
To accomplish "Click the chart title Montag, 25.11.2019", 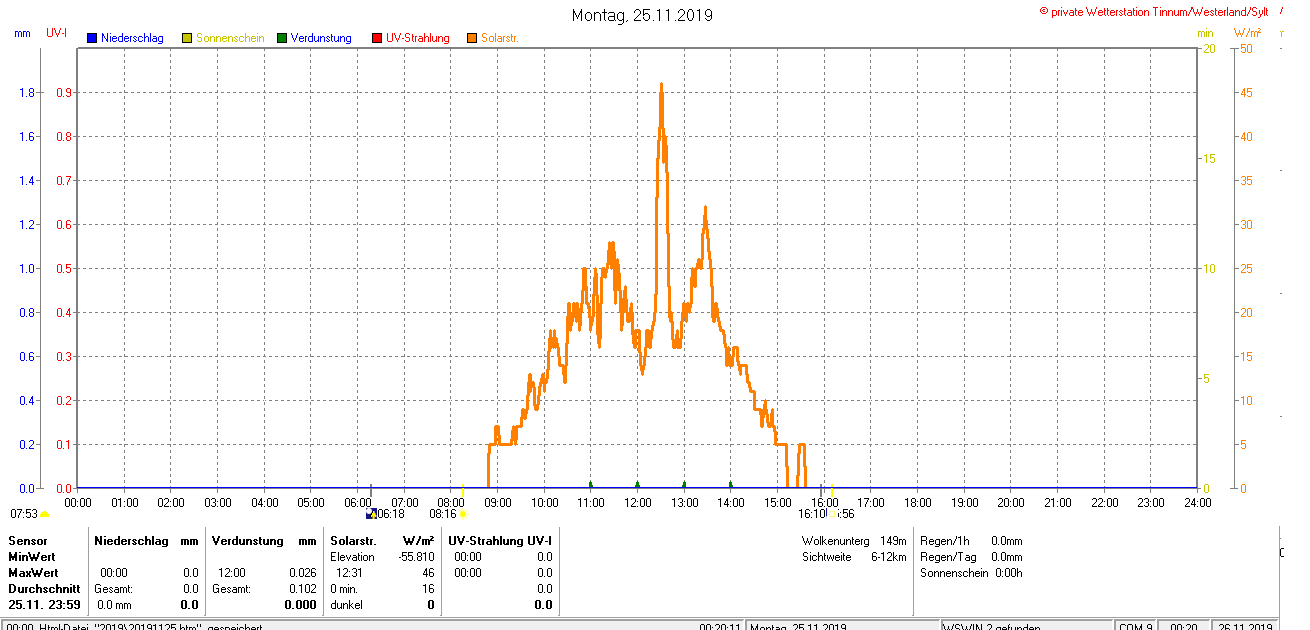I will click(x=642, y=15).
